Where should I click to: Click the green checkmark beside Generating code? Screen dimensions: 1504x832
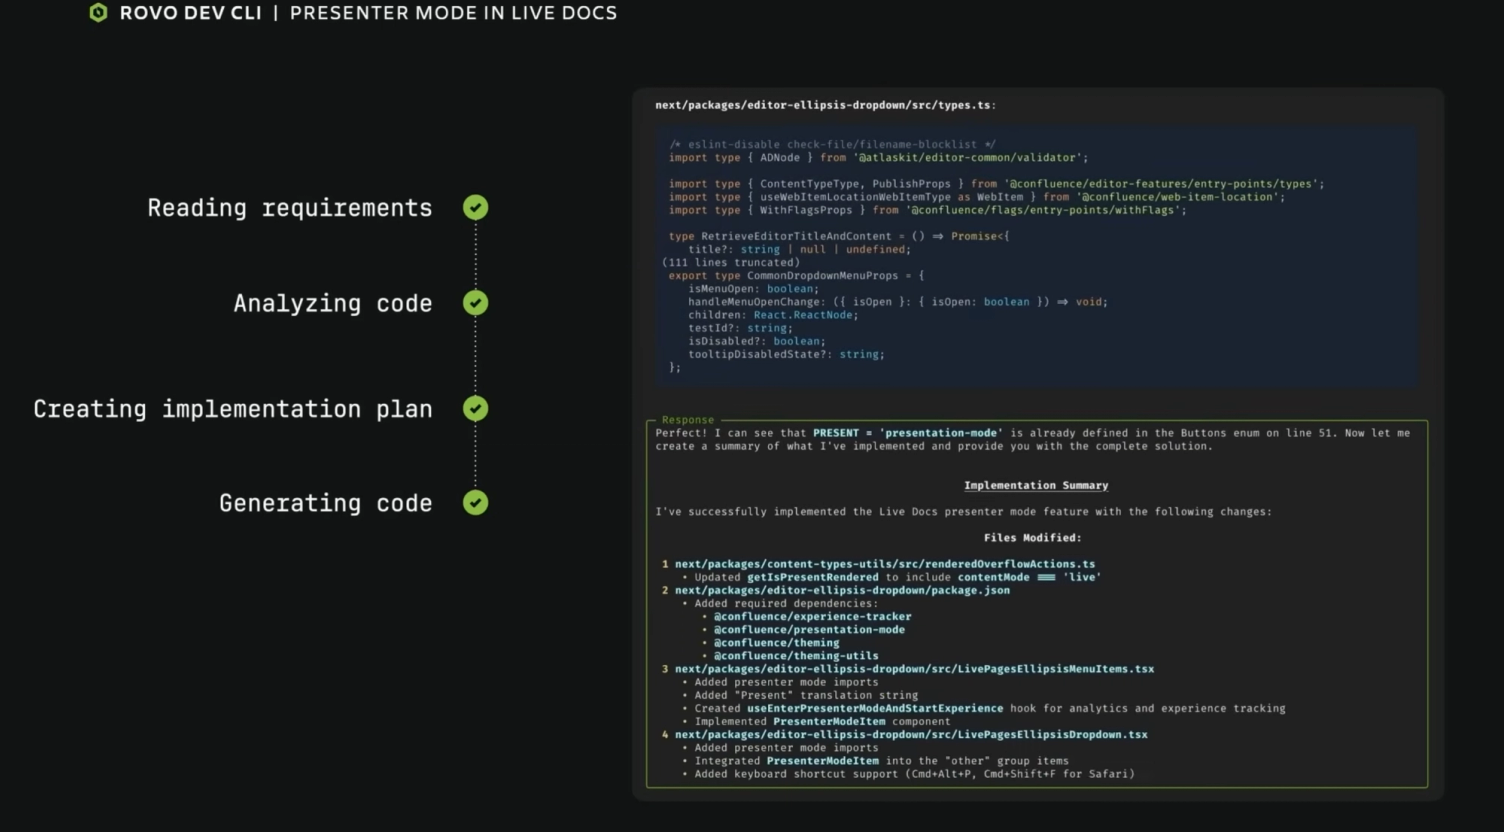point(476,502)
